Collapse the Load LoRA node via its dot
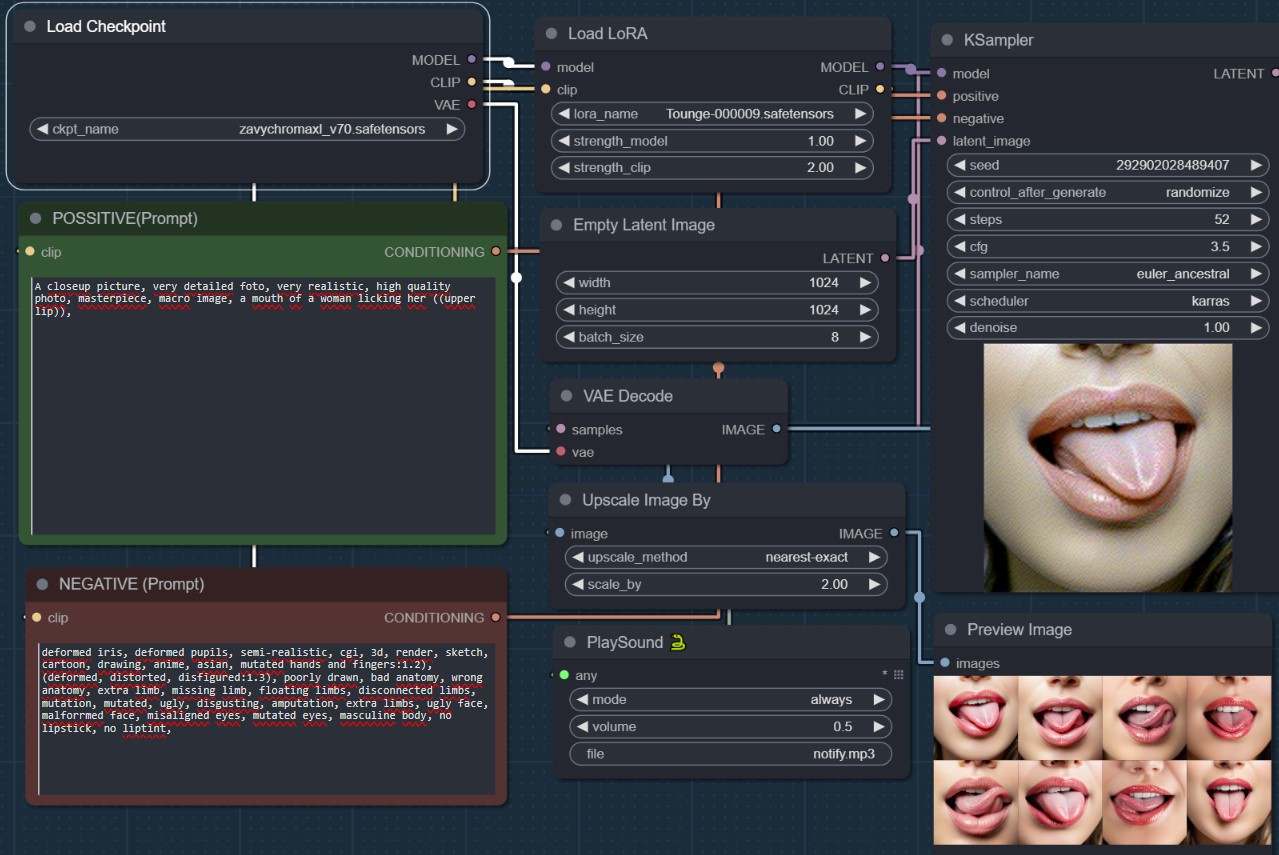The image size is (1279, 855). [x=552, y=34]
